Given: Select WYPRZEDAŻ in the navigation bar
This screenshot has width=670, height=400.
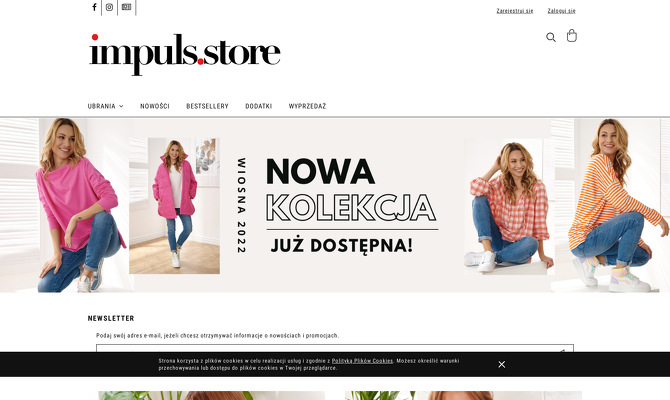Looking at the screenshot, I should pos(307,106).
